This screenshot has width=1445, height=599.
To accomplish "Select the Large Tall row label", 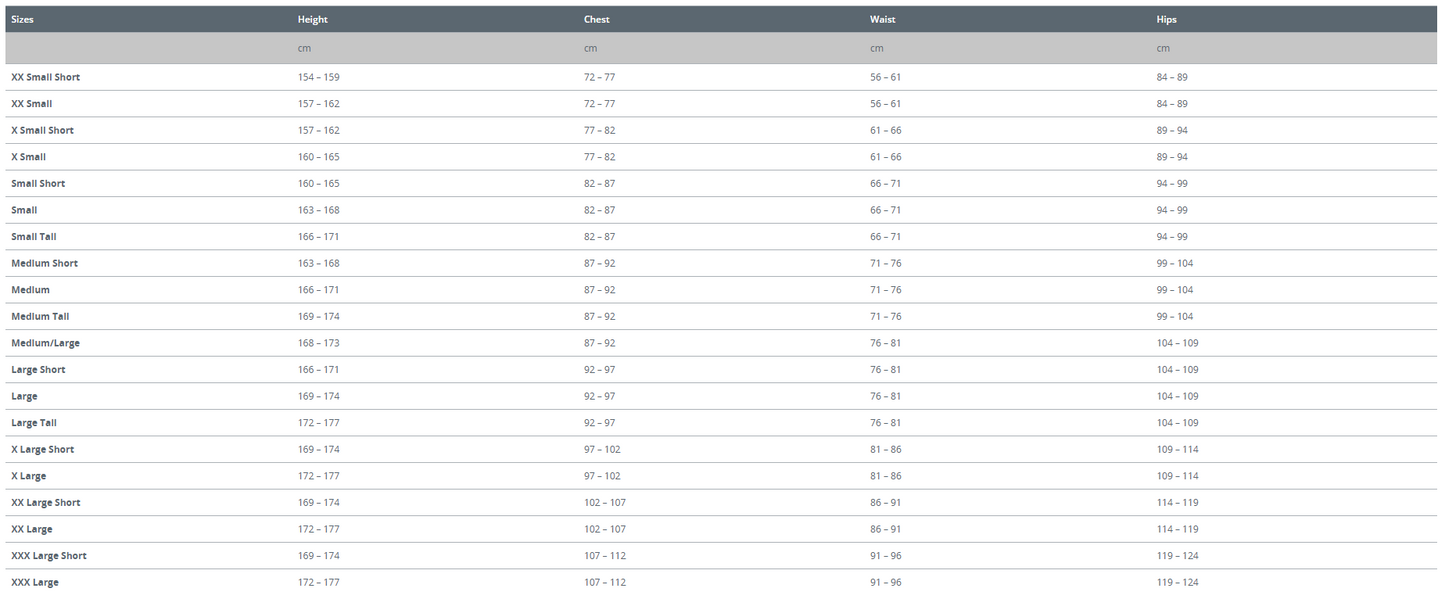I will pos(33,423).
